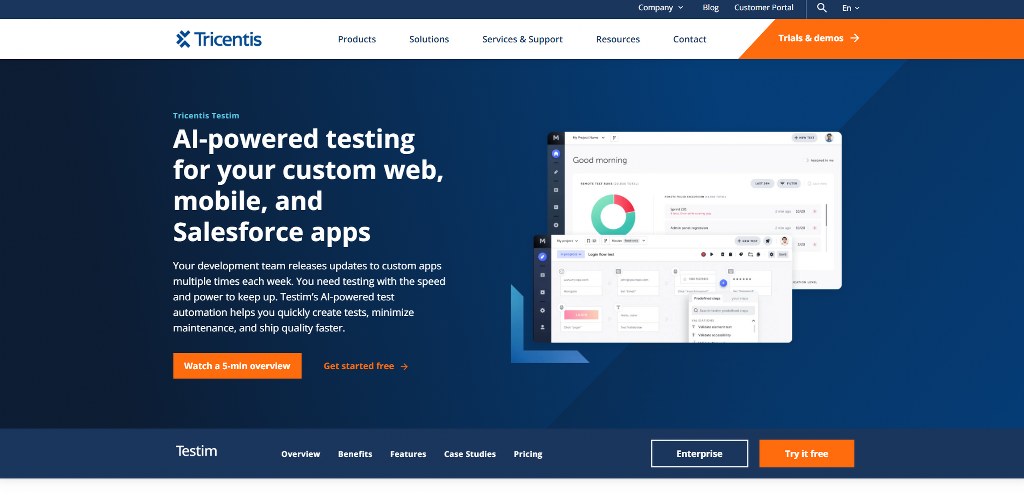Click the test editor preview image

tap(663, 288)
